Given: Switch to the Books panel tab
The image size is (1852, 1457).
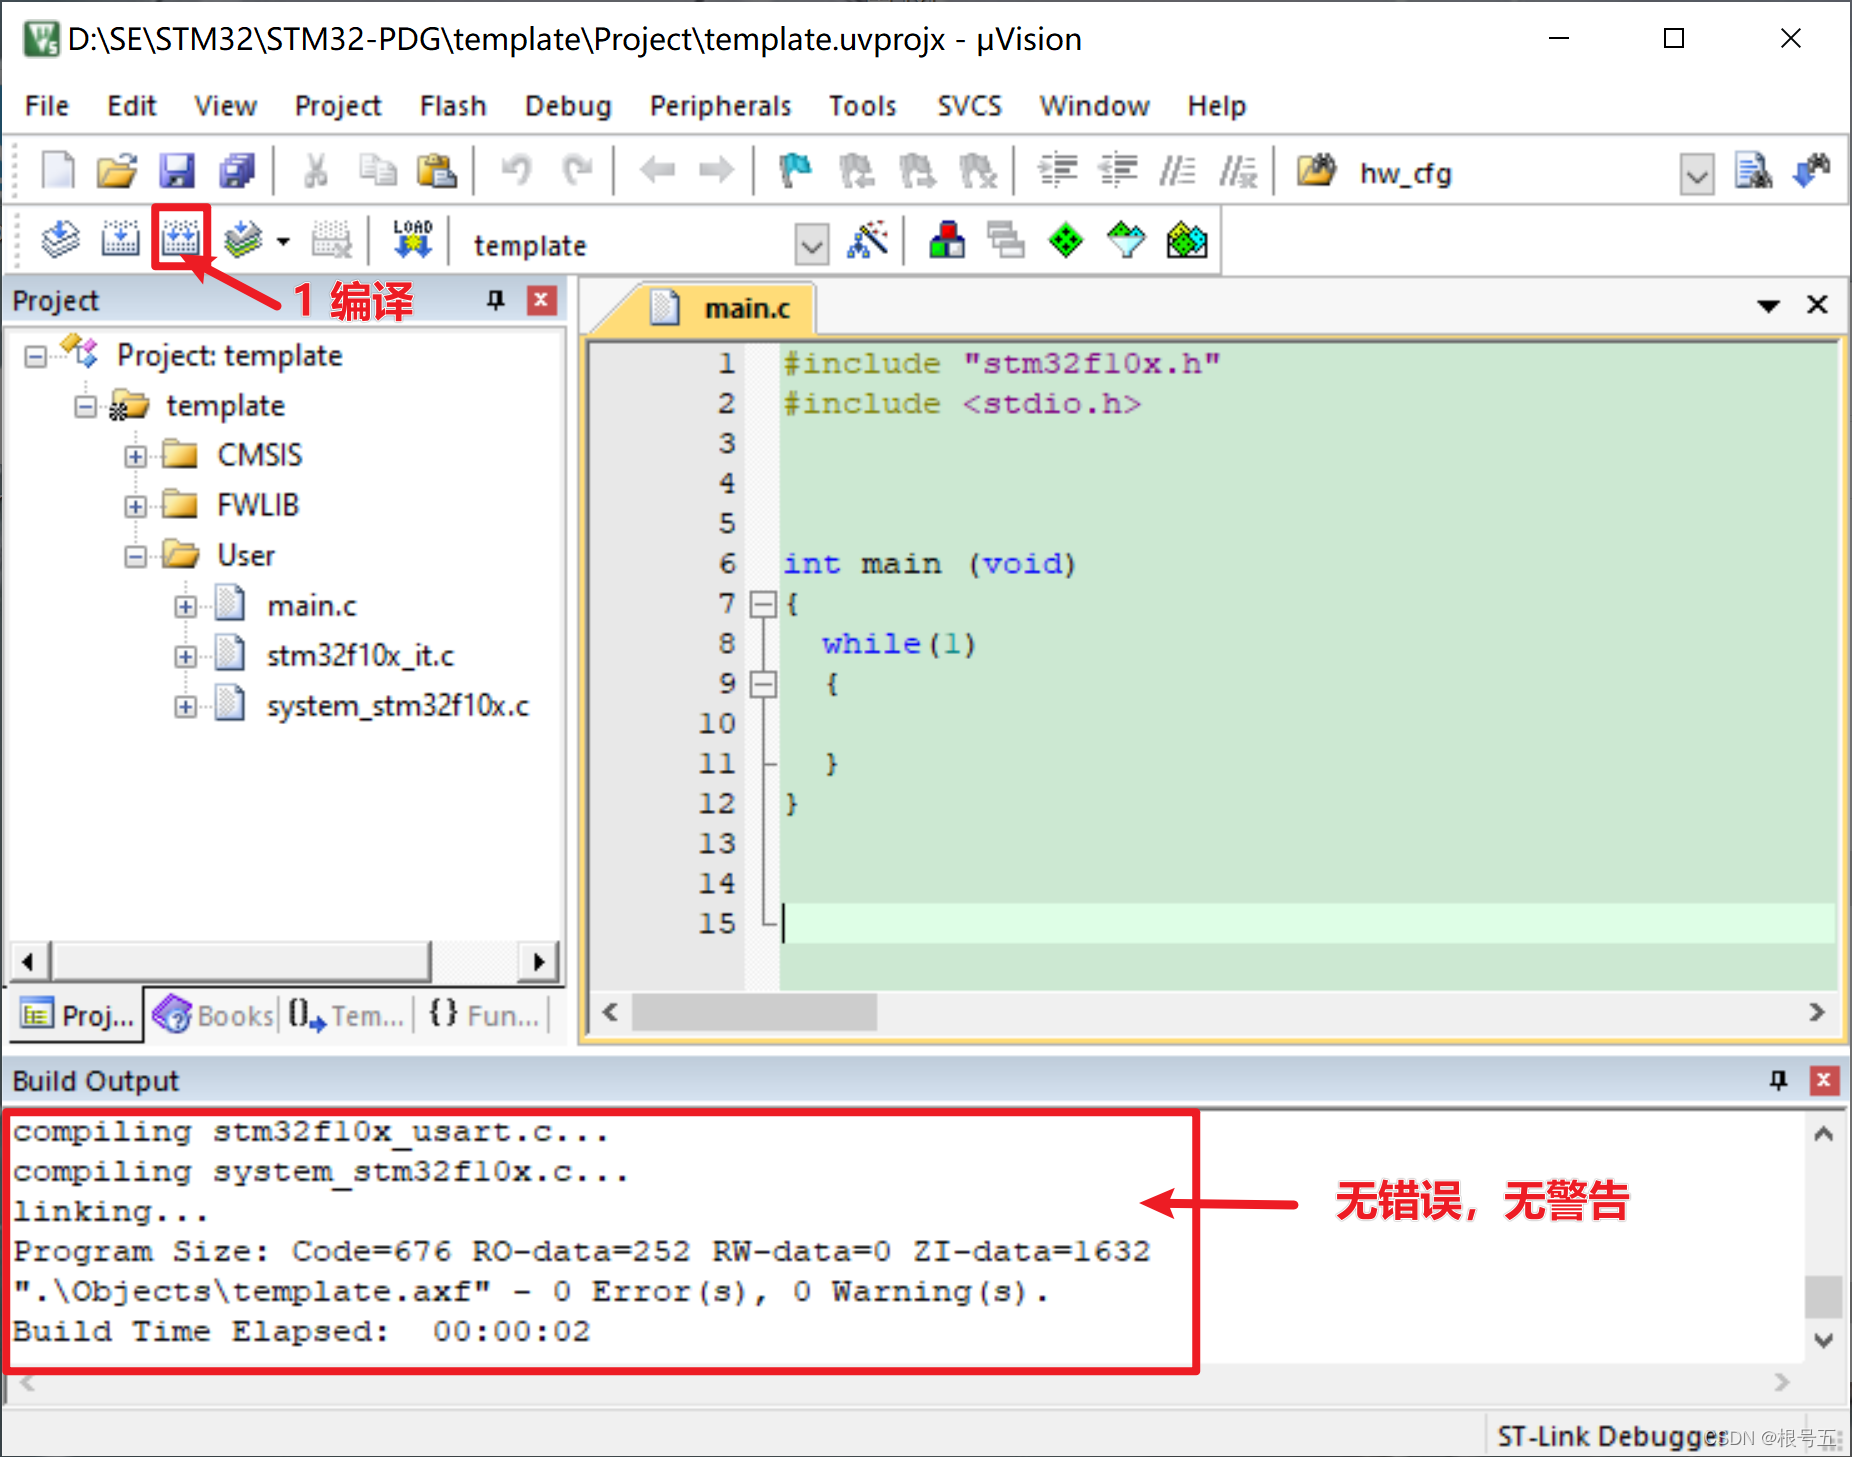Looking at the screenshot, I should click(214, 1016).
